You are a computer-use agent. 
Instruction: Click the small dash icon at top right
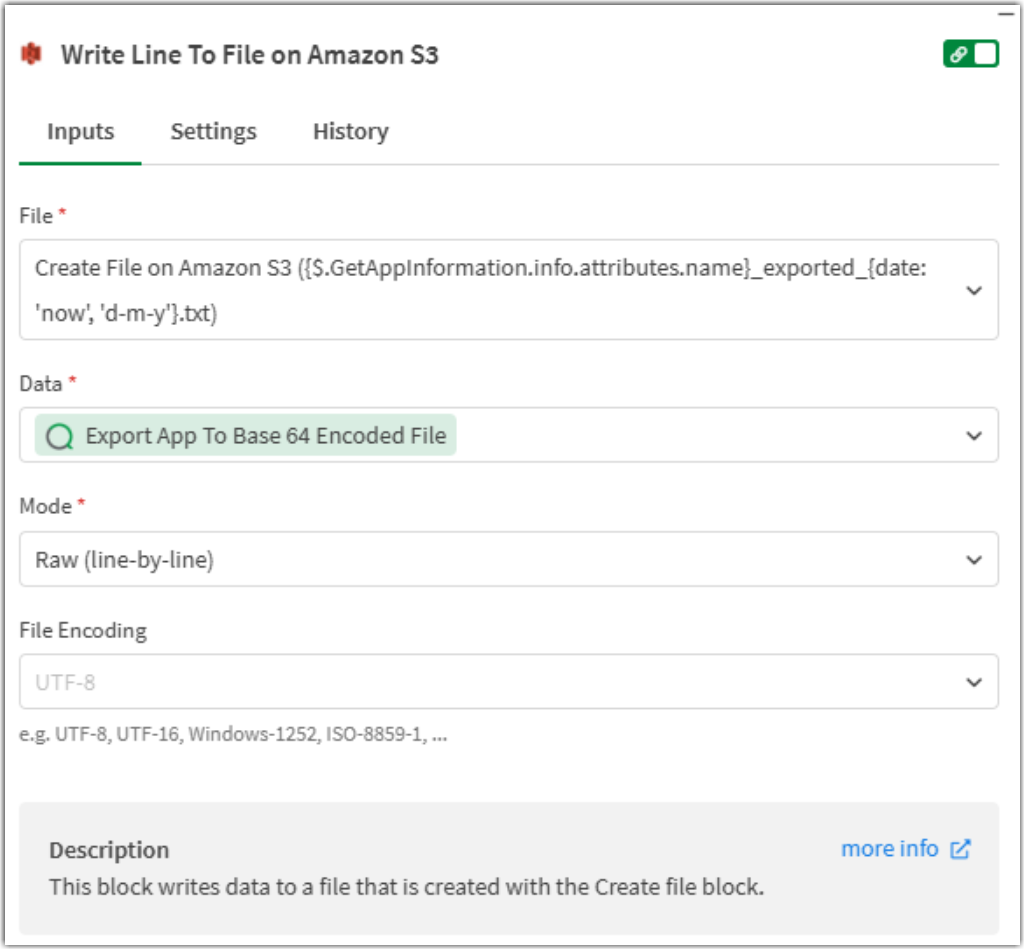1005,16
